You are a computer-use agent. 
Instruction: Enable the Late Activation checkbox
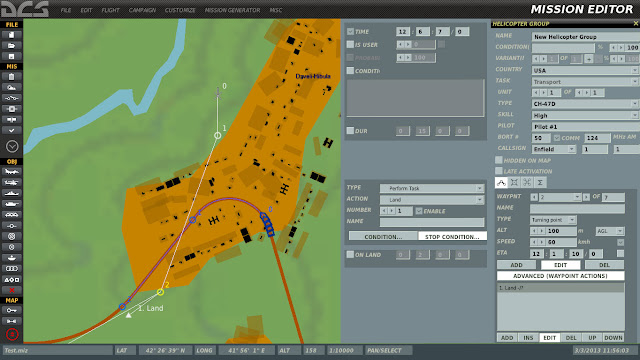click(x=499, y=171)
